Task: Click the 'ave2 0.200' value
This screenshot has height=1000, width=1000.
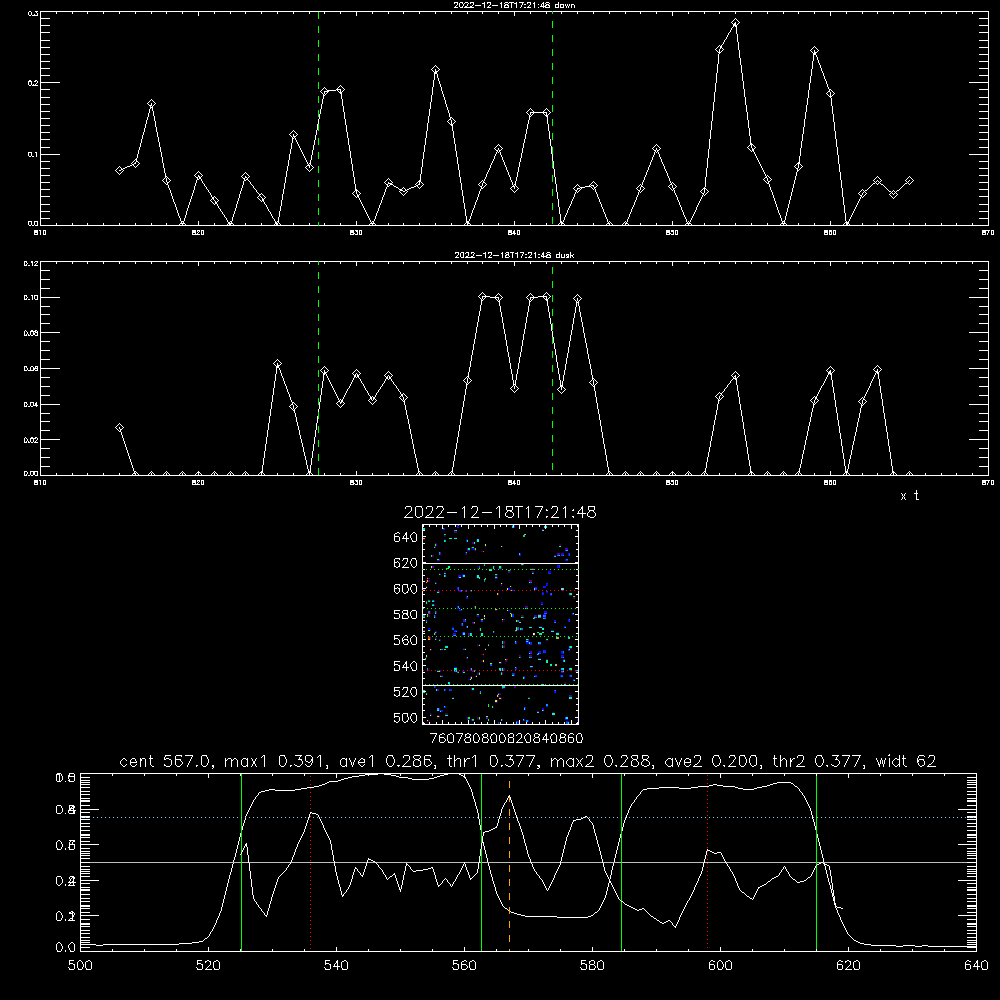Action: [x=712, y=761]
